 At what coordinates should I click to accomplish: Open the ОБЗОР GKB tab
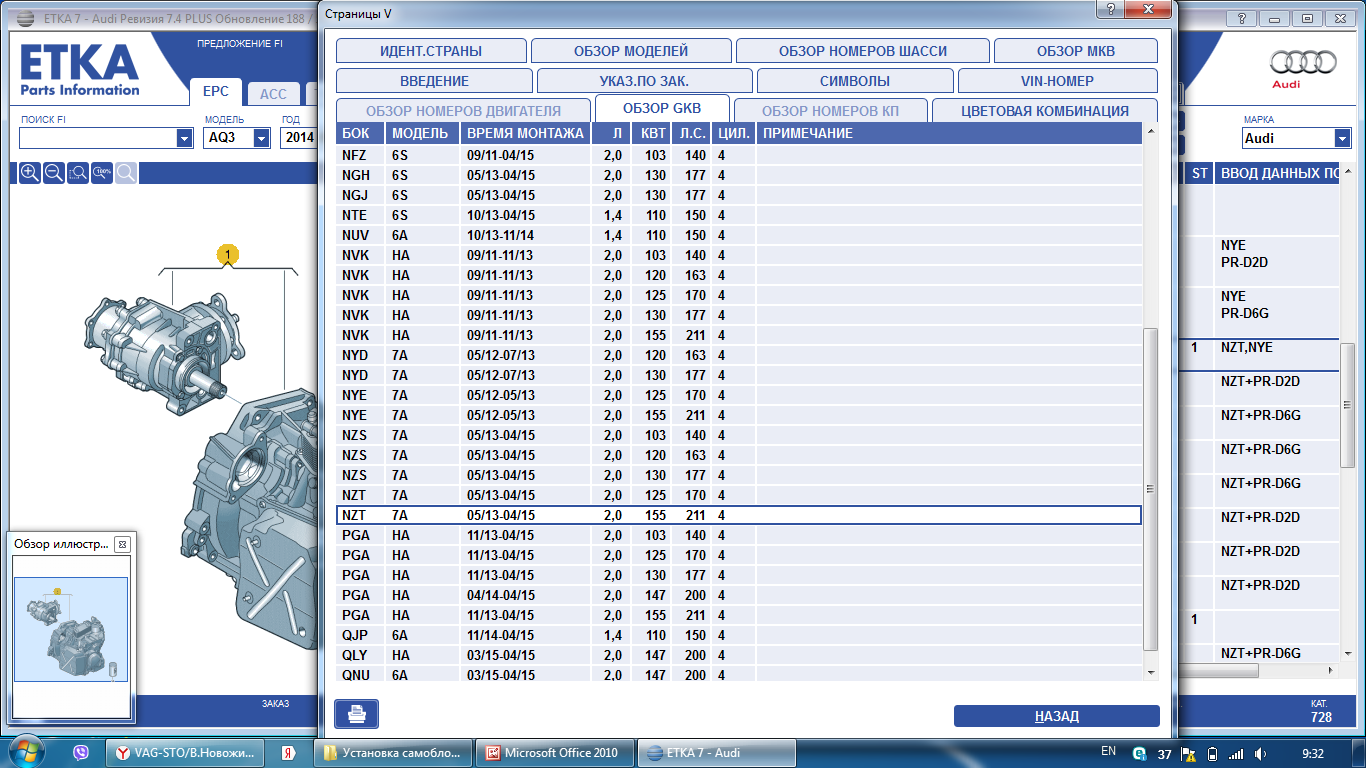[662, 108]
